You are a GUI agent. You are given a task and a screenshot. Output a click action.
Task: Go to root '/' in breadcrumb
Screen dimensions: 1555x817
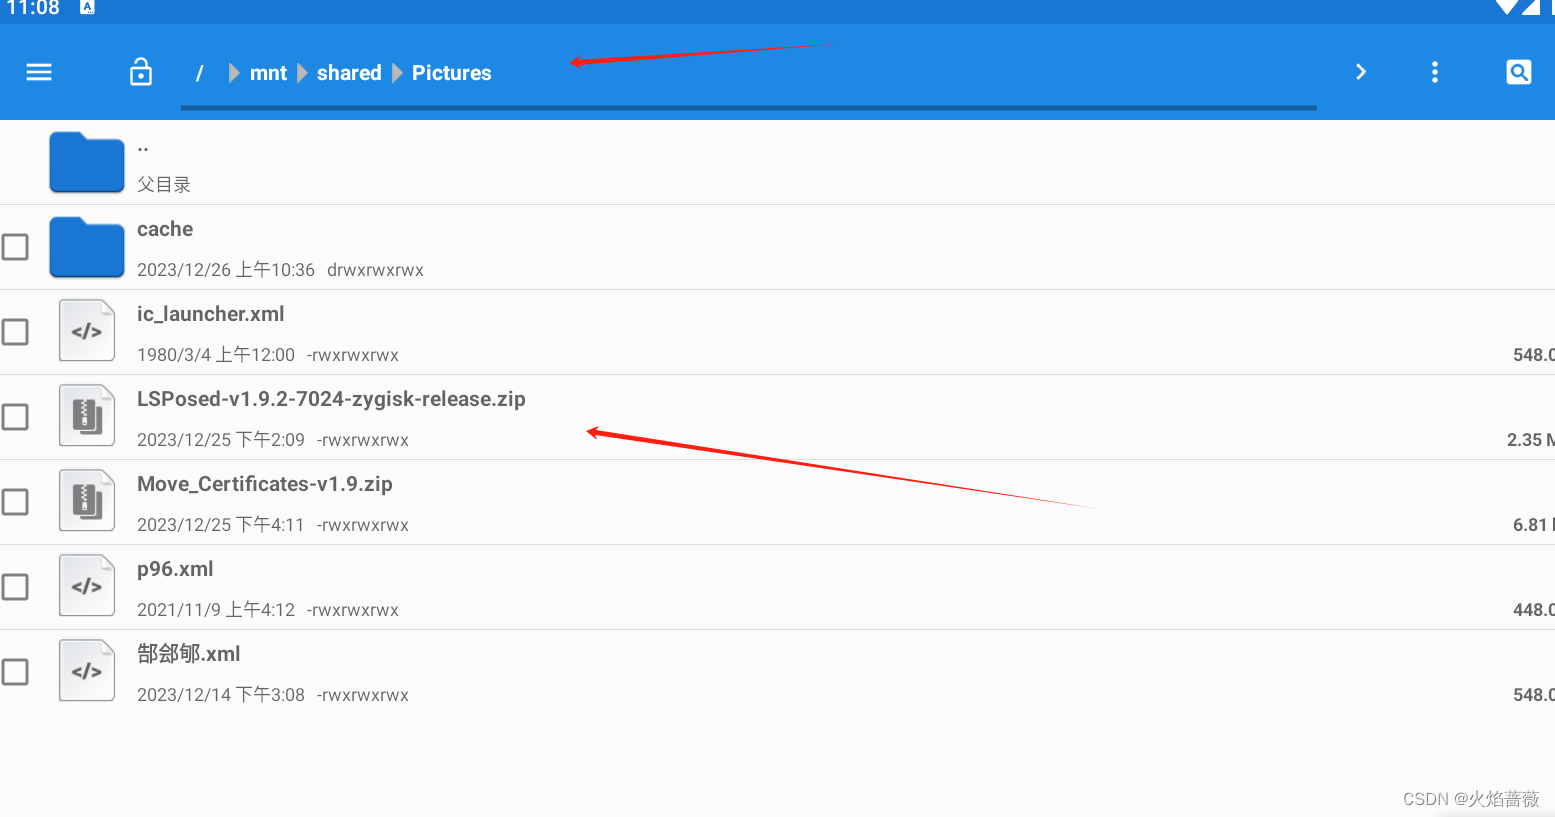[199, 73]
